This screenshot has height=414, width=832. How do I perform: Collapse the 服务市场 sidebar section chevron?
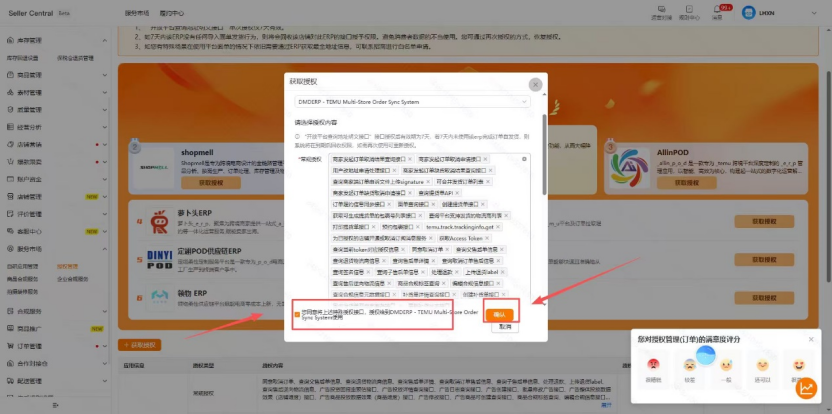pos(105,248)
